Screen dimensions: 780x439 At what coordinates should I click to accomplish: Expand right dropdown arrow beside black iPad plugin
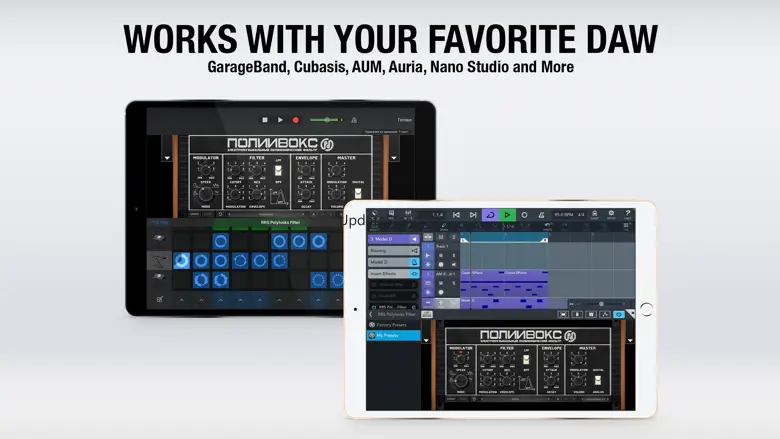click(x=394, y=158)
